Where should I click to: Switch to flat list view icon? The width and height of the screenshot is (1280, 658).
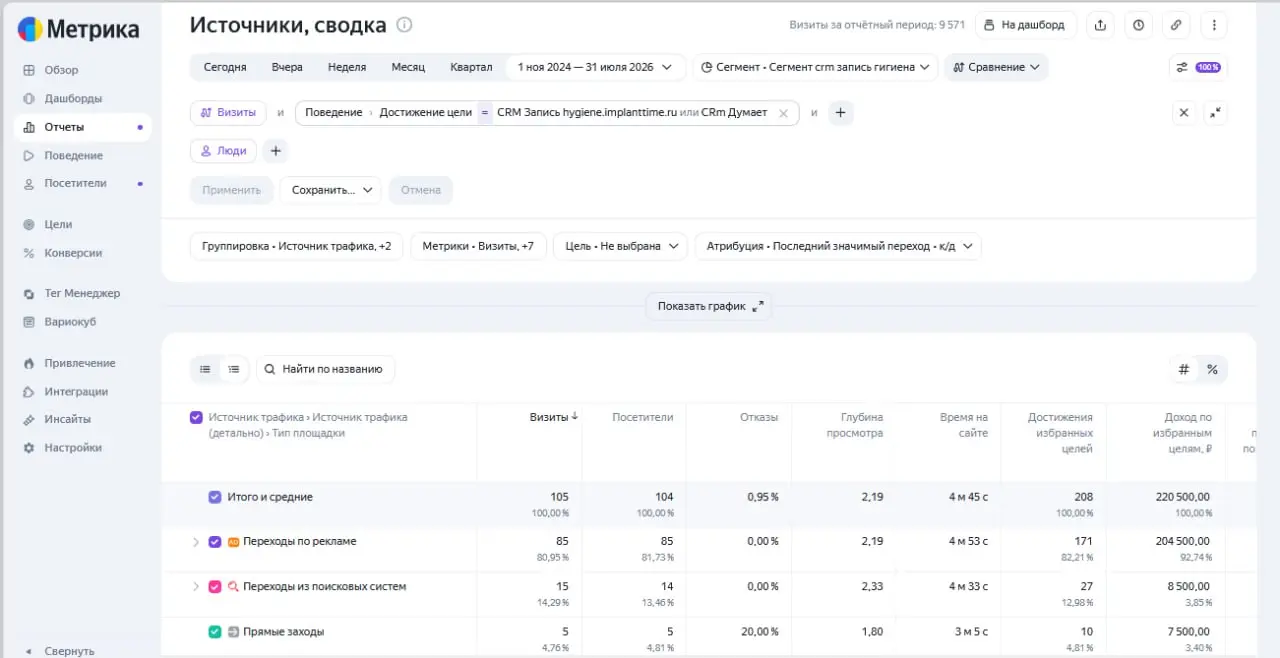(x=205, y=369)
